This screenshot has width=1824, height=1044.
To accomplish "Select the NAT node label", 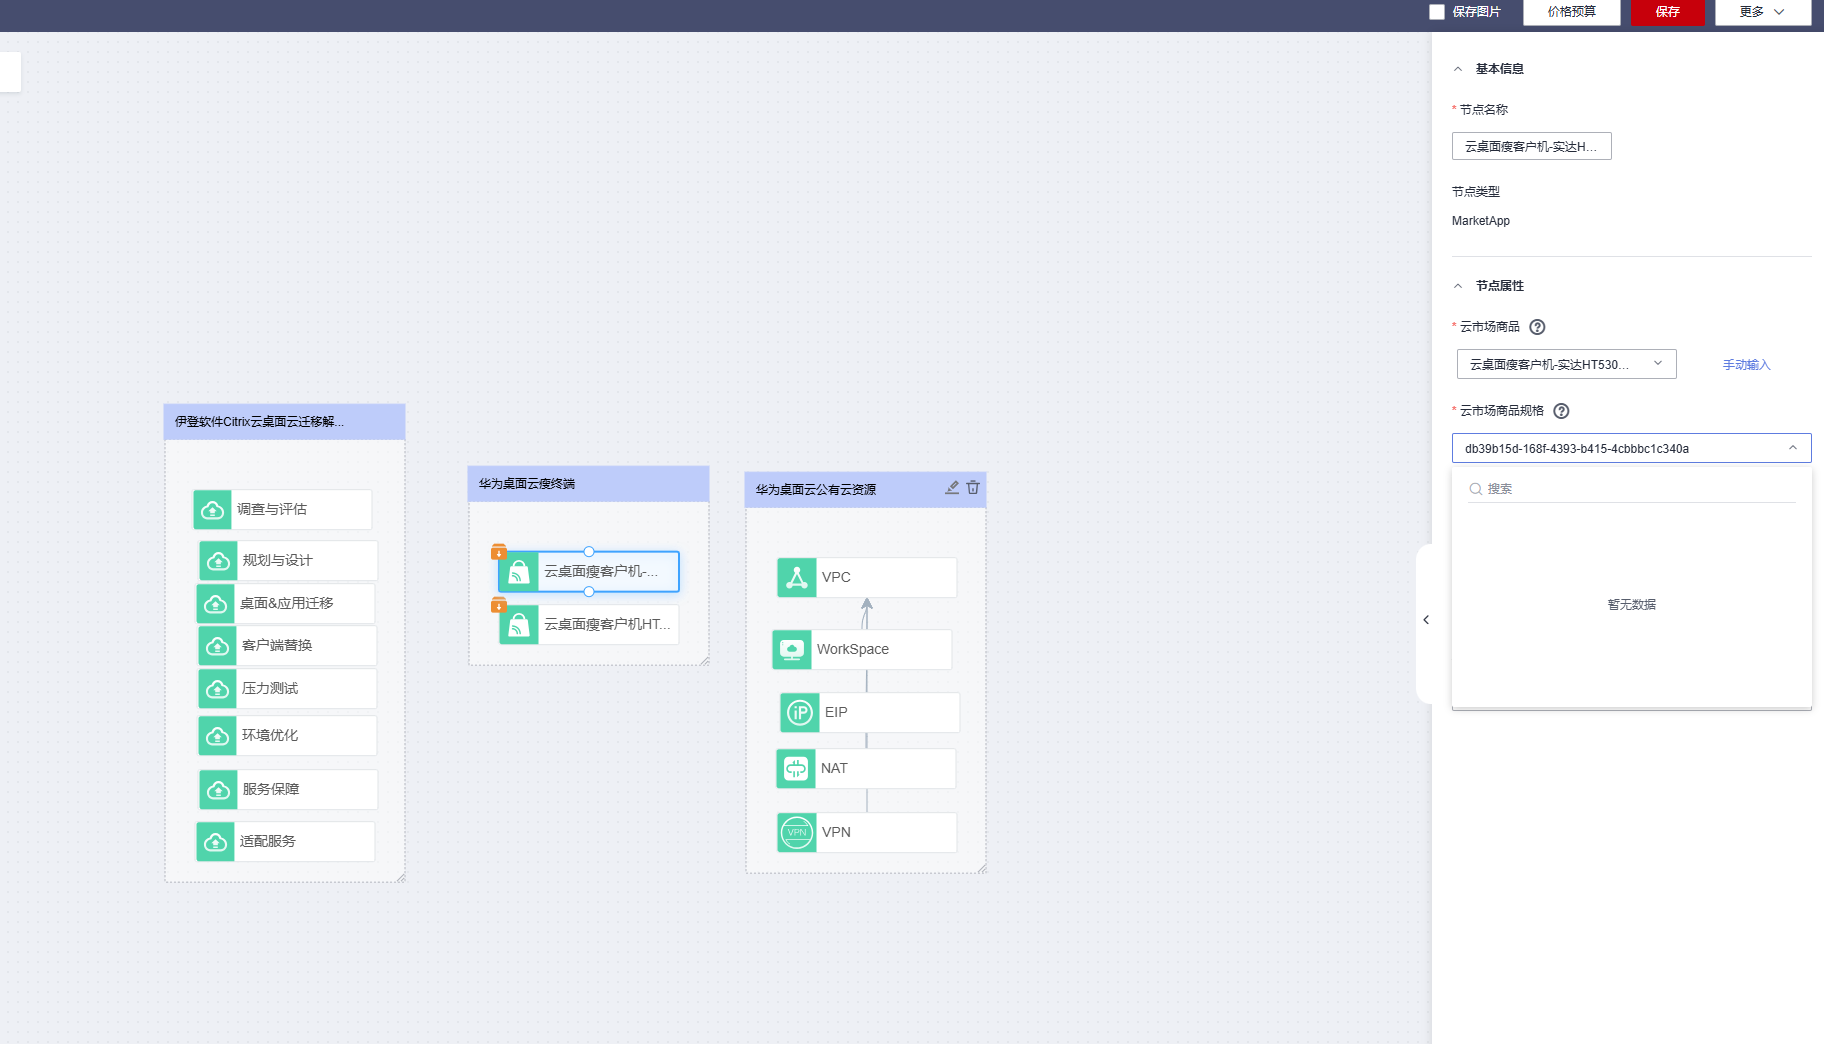I will (x=834, y=769).
